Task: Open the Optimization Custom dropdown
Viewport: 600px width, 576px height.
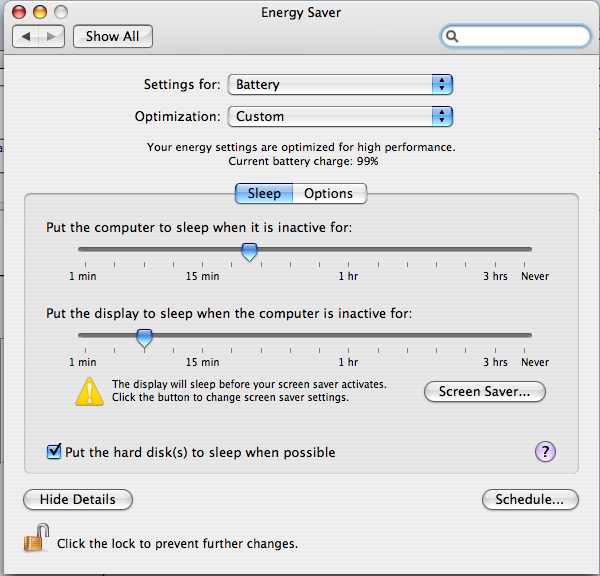Action: pos(340,116)
